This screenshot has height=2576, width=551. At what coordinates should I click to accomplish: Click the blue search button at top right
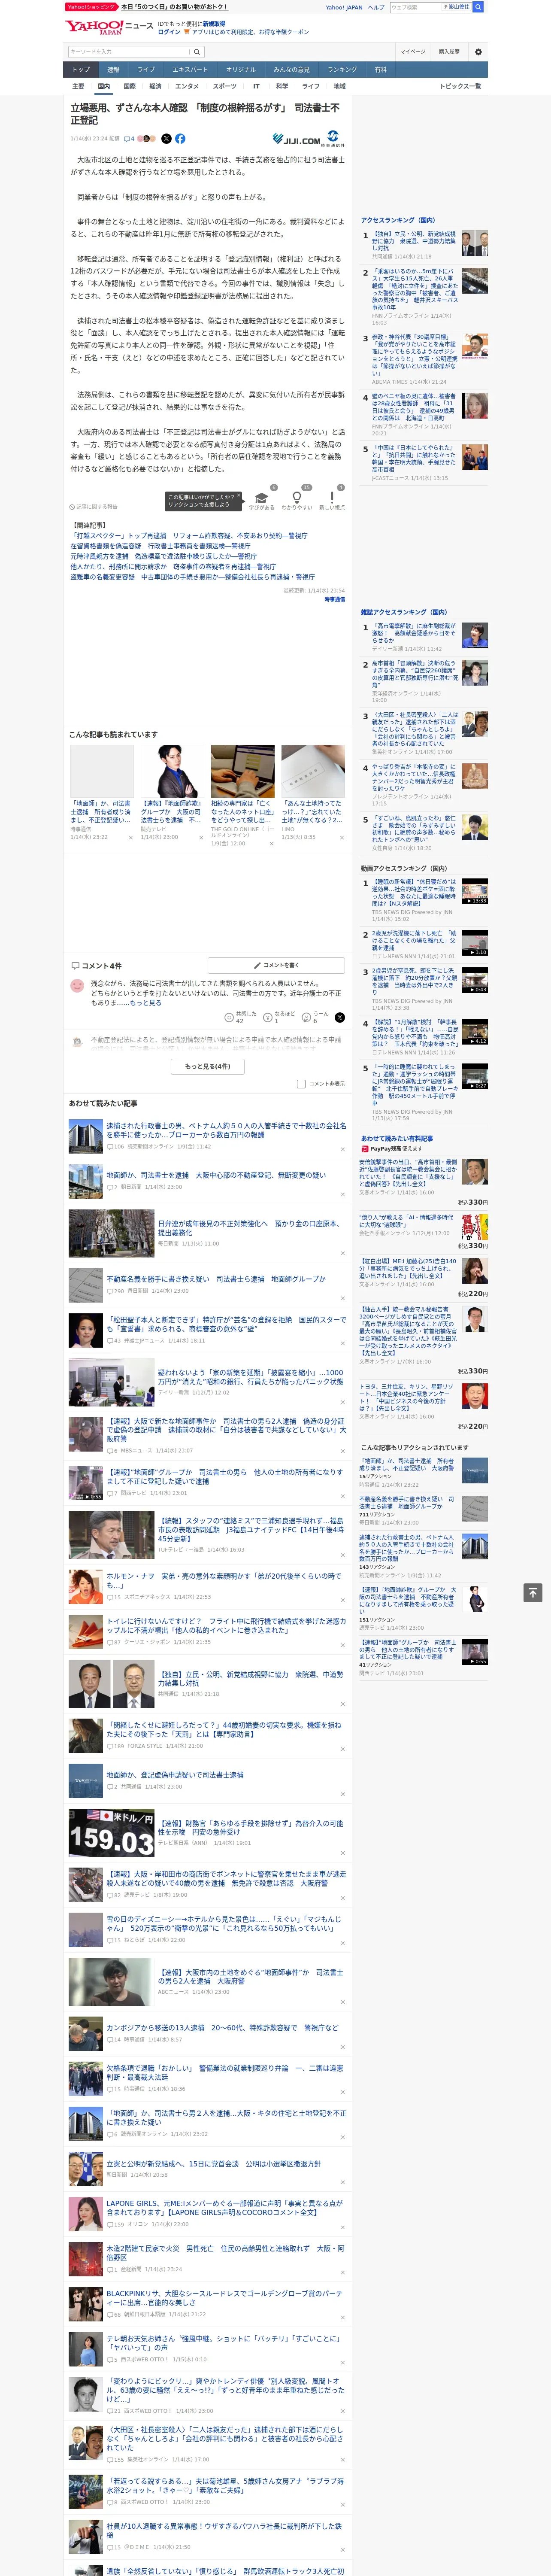point(478,7)
